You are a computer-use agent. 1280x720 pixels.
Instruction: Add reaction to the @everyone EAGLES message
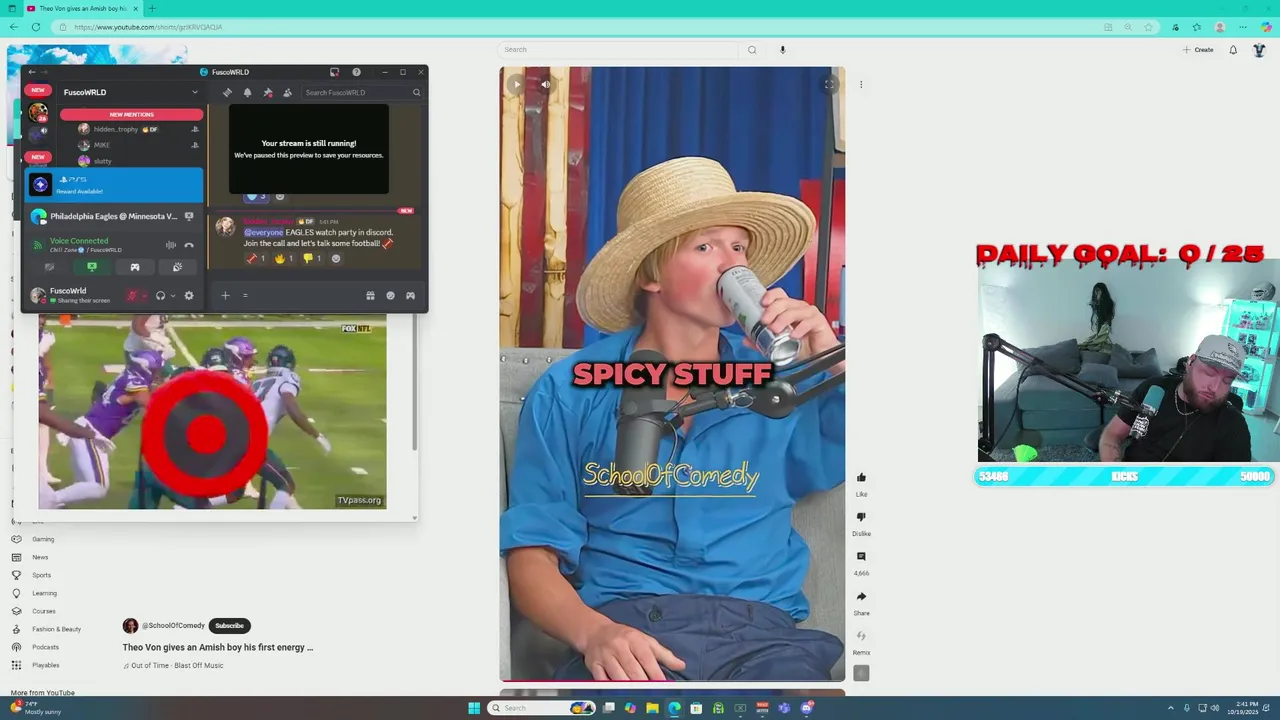[x=336, y=258]
